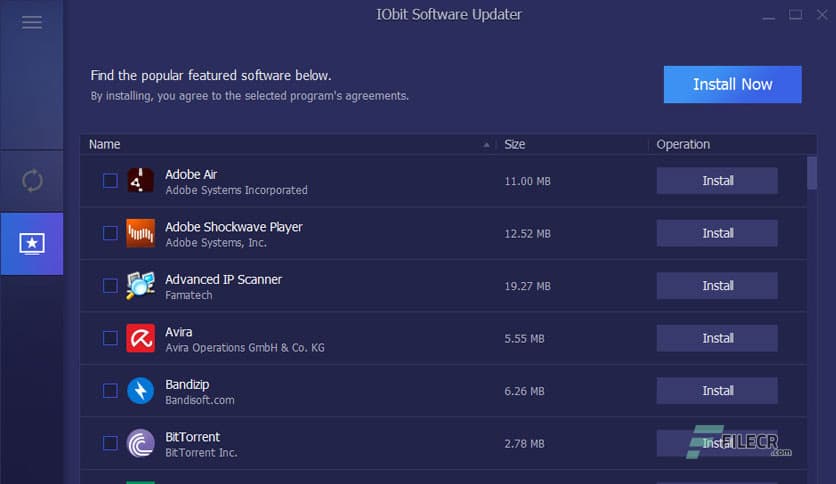
Task: Click Adobe Systems Incorporated publisher text
Action: pyautogui.click(x=236, y=190)
